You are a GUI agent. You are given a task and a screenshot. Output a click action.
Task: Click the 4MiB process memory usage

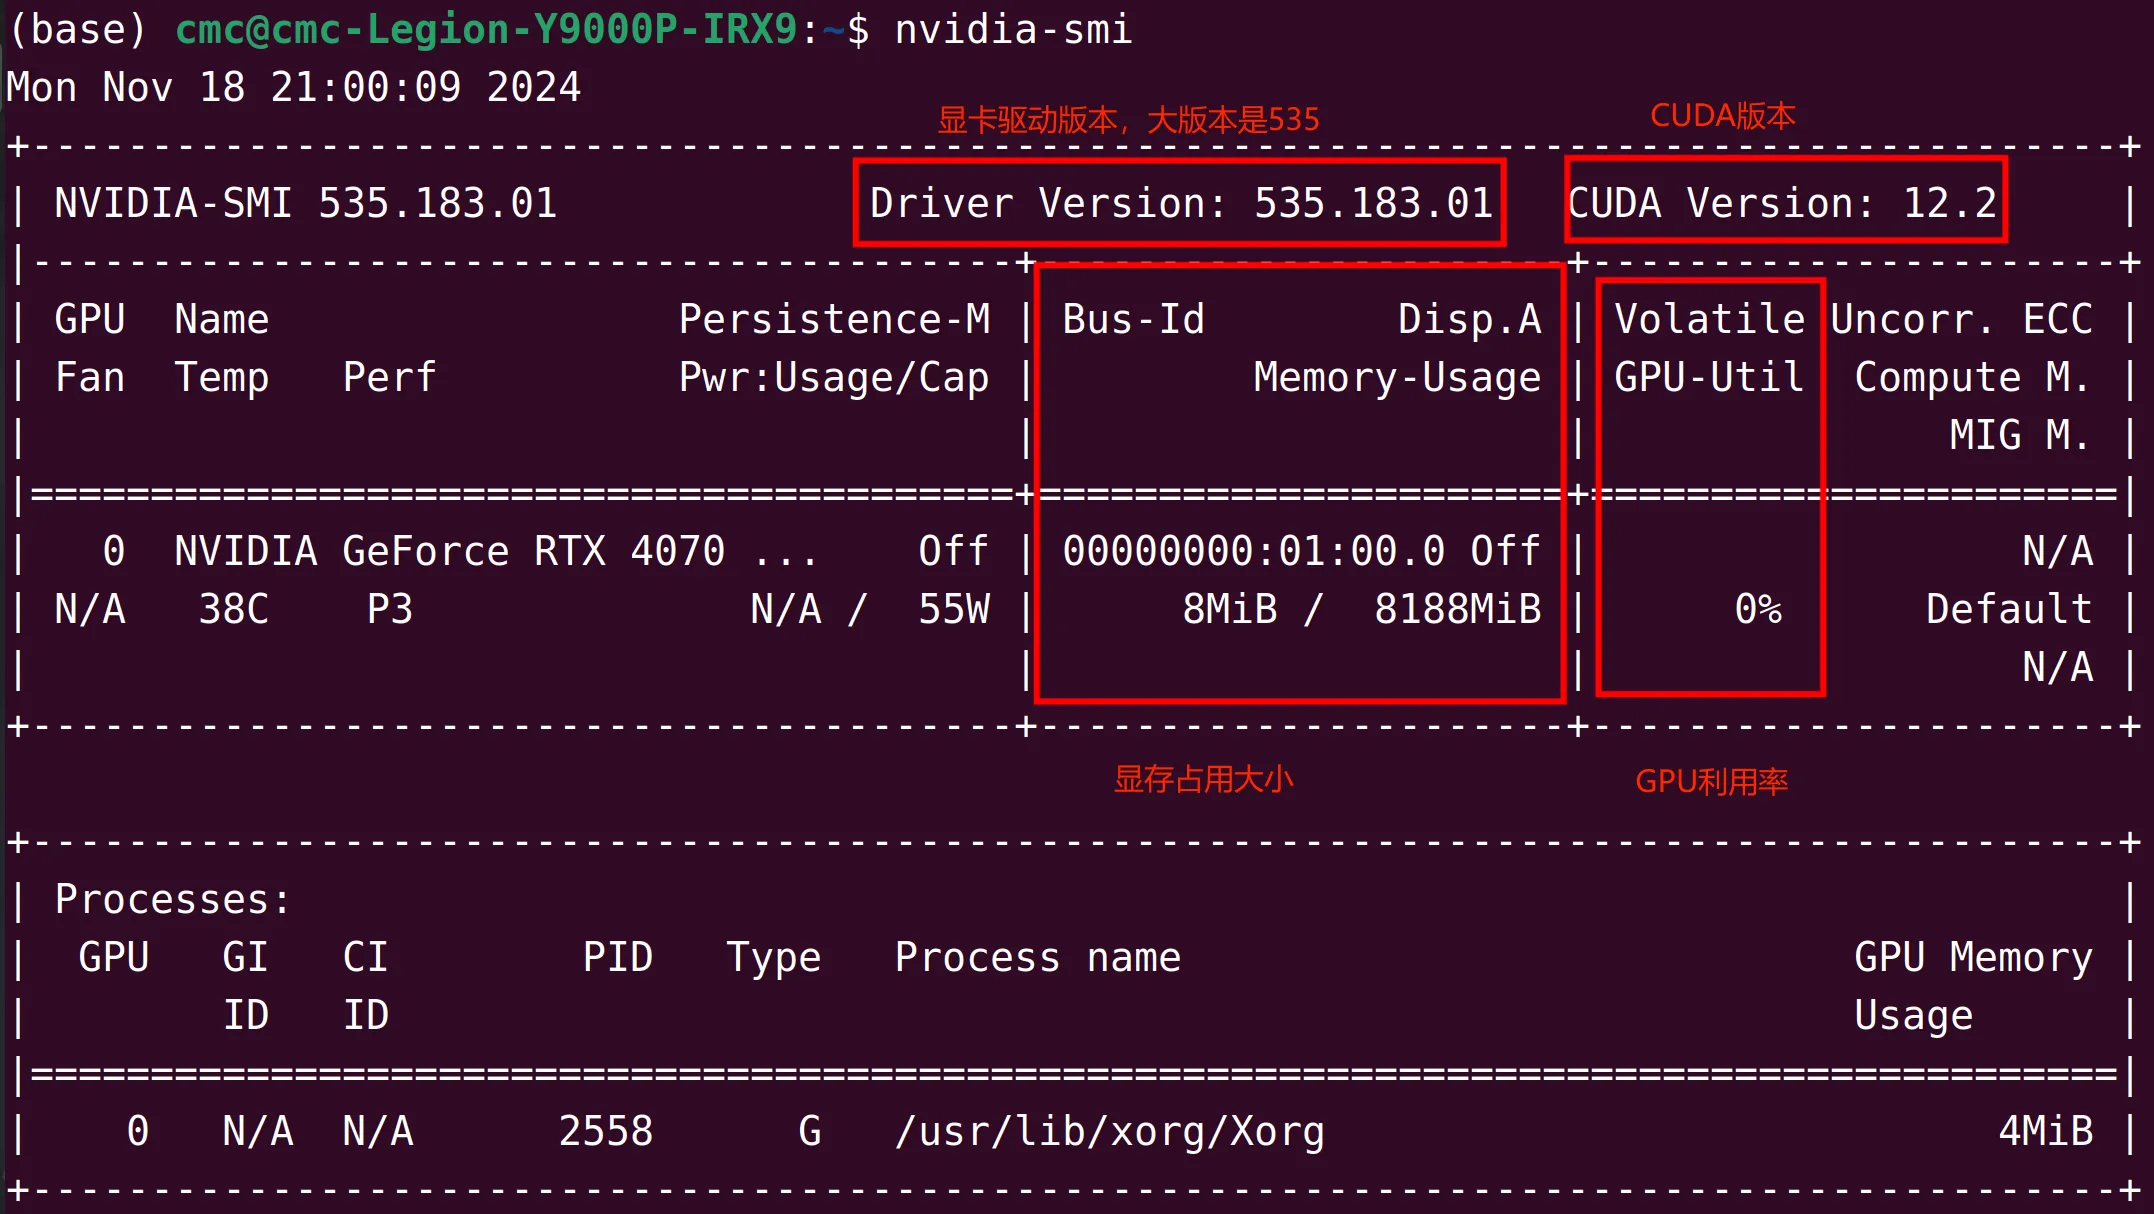(2045, 1131)
